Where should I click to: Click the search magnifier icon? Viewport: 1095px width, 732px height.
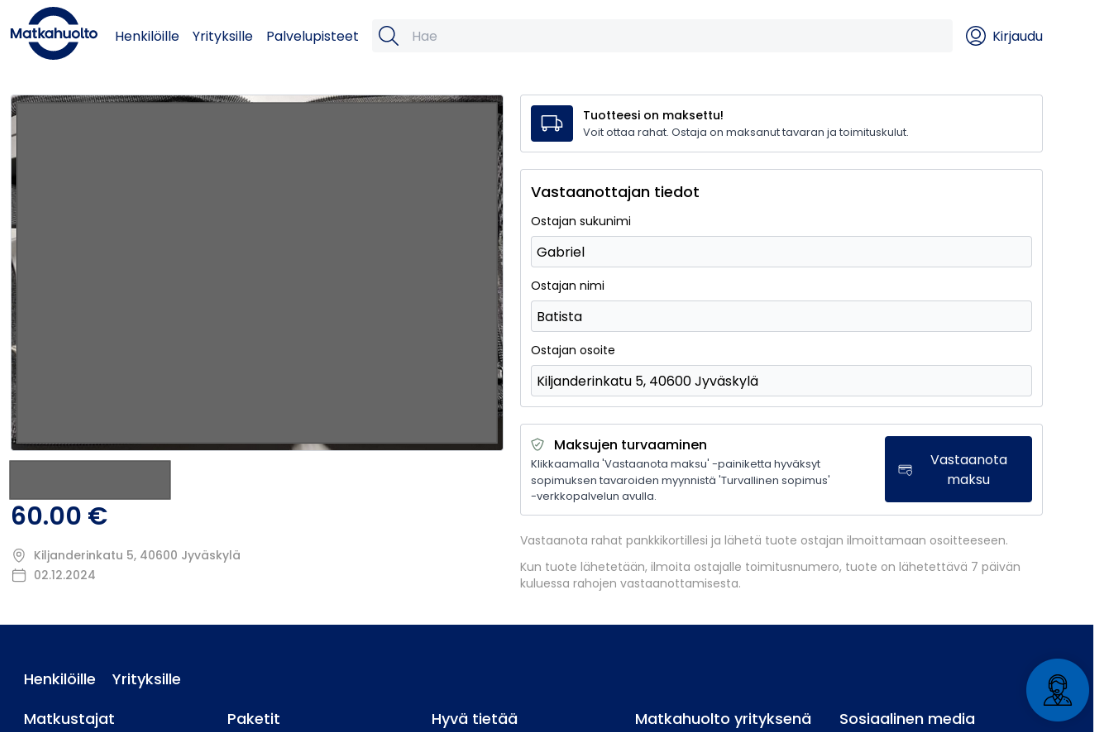click(x=388, y=36)
